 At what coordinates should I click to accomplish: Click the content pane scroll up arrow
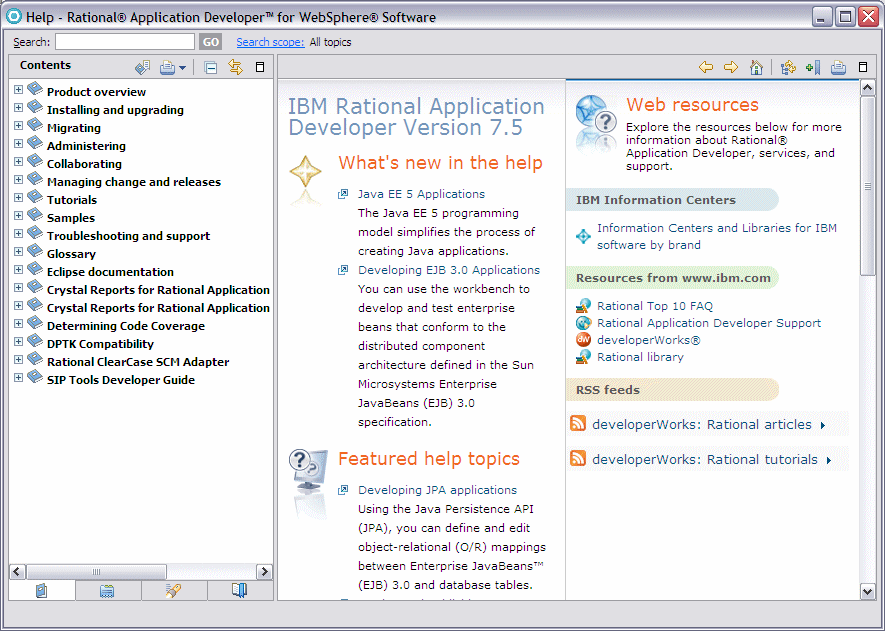868,87
